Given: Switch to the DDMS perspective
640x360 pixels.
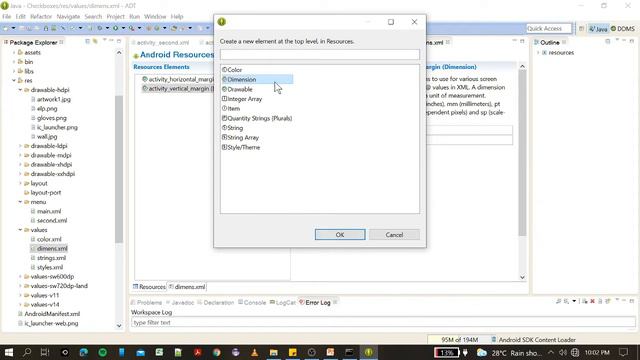Looking at the screenshot, I should click(x=622, y=29).
